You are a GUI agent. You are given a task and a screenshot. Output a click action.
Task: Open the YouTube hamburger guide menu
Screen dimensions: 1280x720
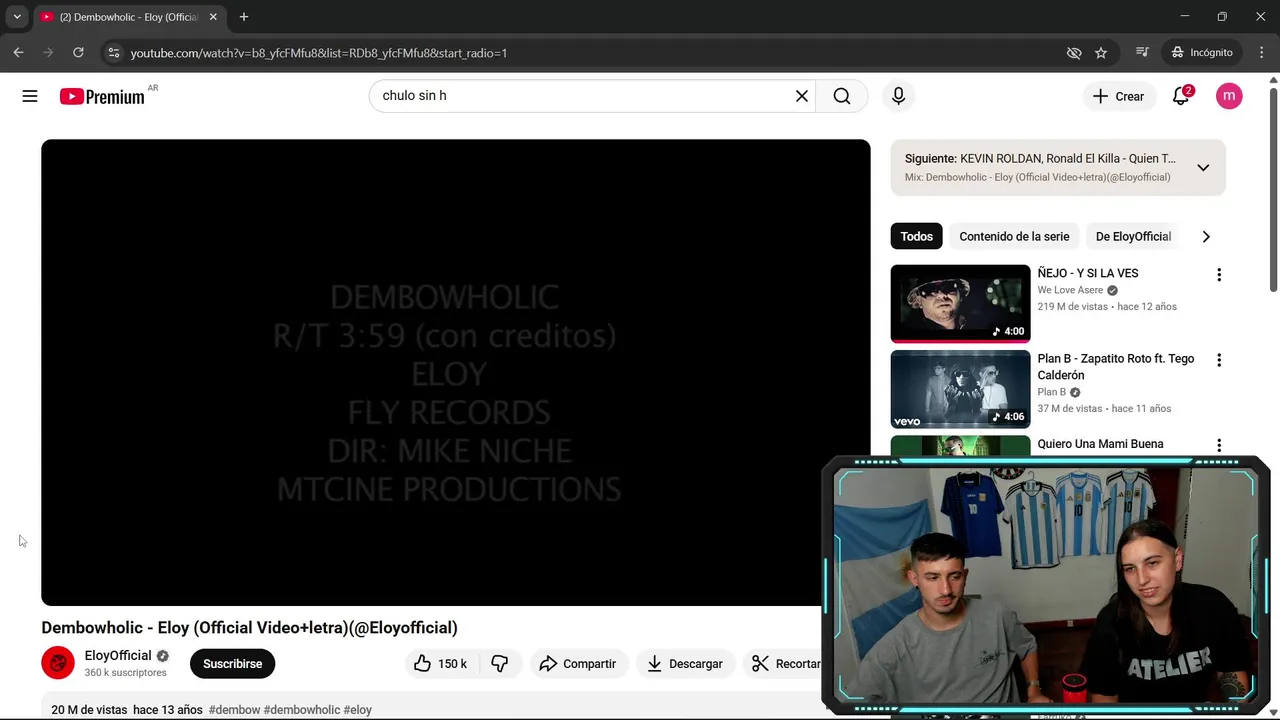tap(30, 96)
